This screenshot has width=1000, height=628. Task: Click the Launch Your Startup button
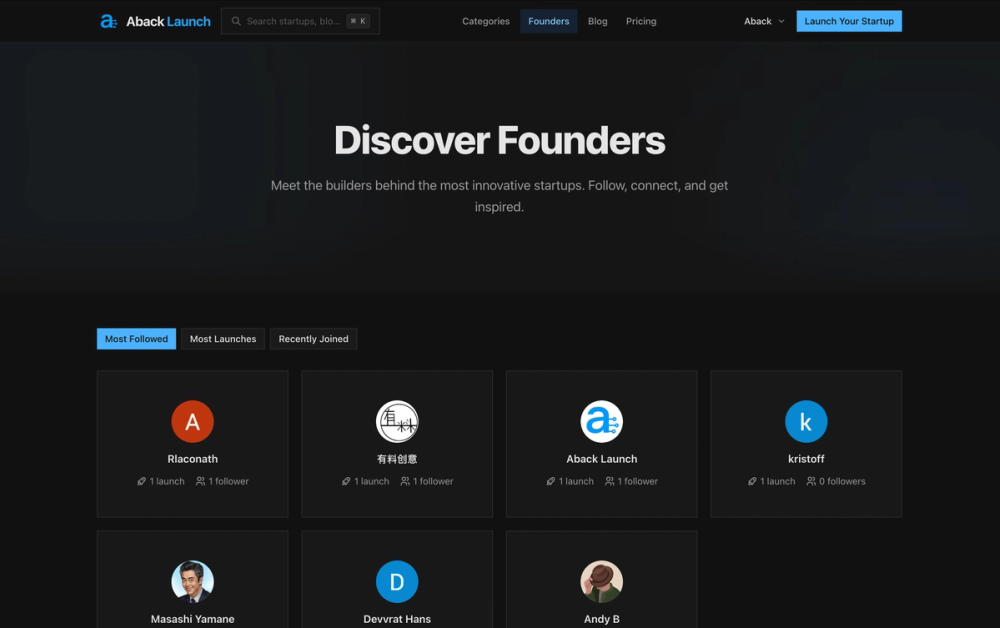(x=849, y=21)
